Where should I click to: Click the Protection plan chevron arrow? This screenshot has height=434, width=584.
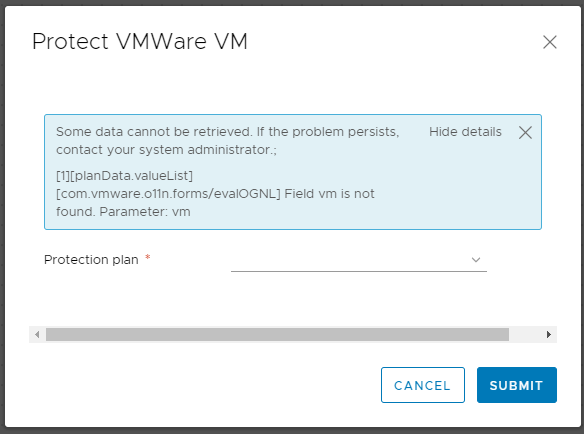pos(476,260)
